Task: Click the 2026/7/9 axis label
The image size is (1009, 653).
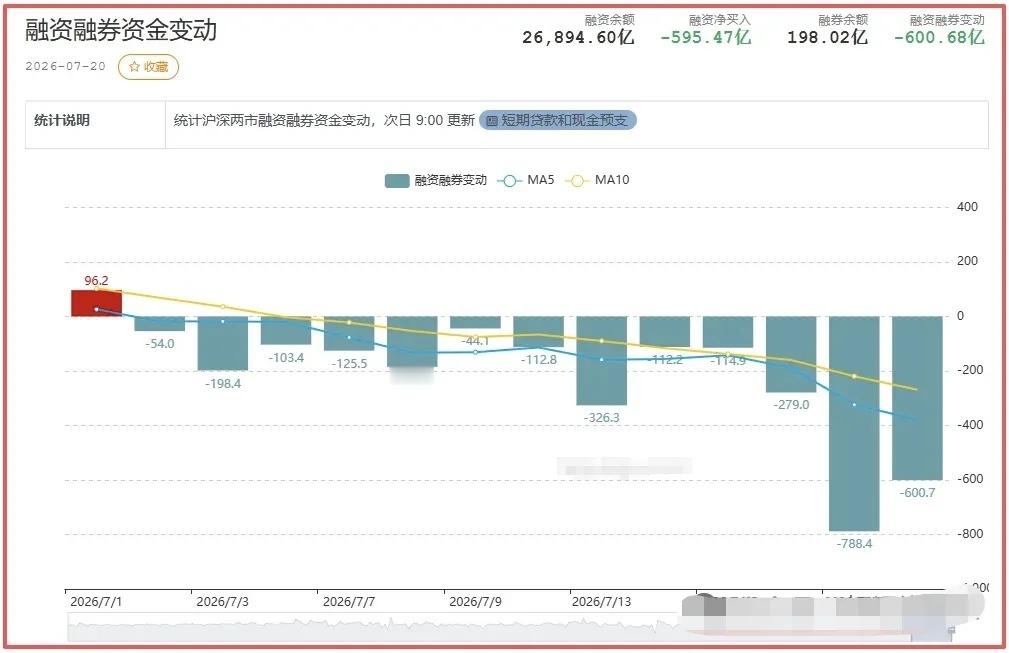Action: (x=475, y=602)
